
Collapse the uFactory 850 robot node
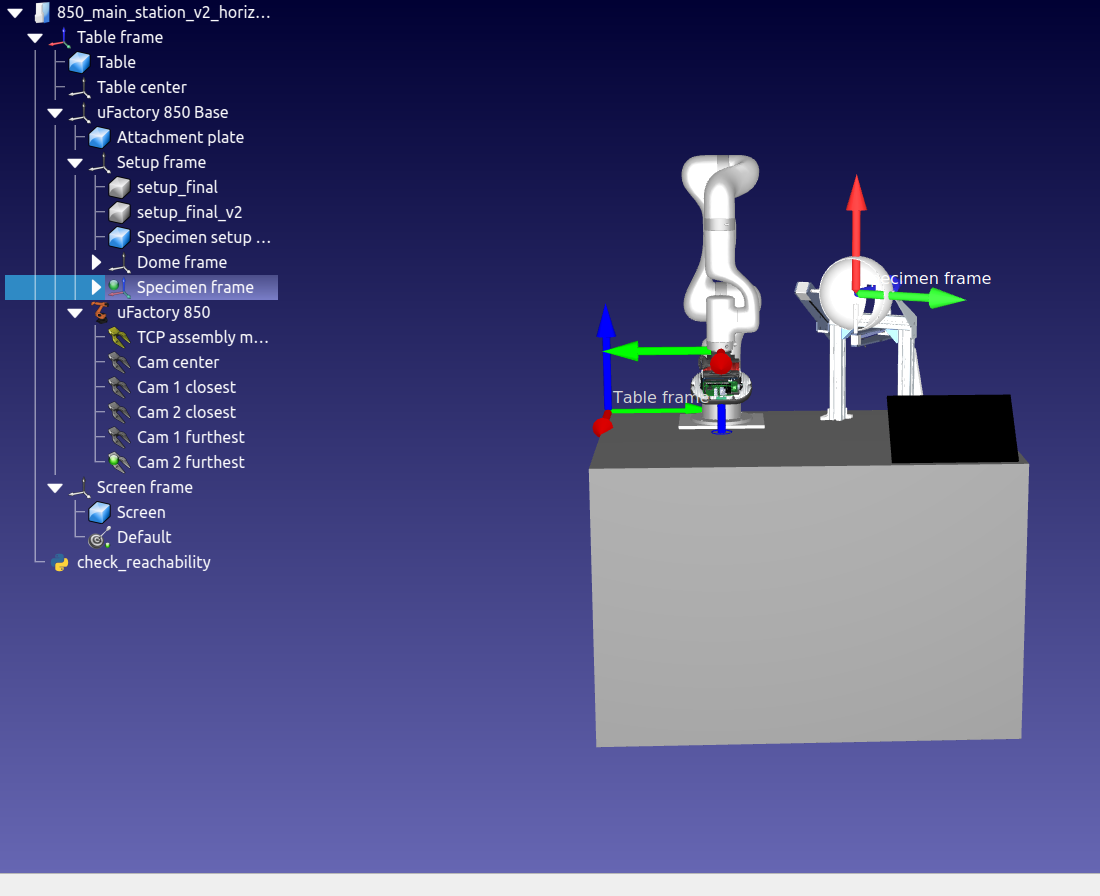75,313
